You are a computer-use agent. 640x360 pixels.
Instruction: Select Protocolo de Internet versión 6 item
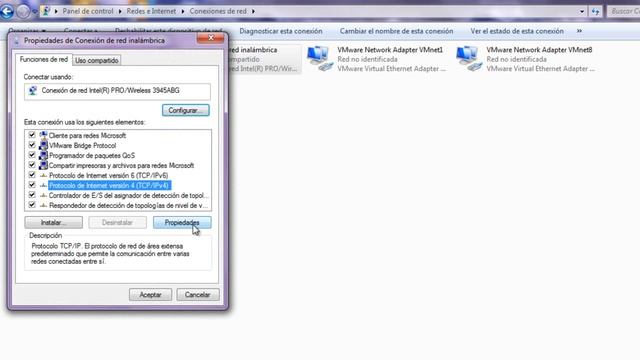(108, 176)
